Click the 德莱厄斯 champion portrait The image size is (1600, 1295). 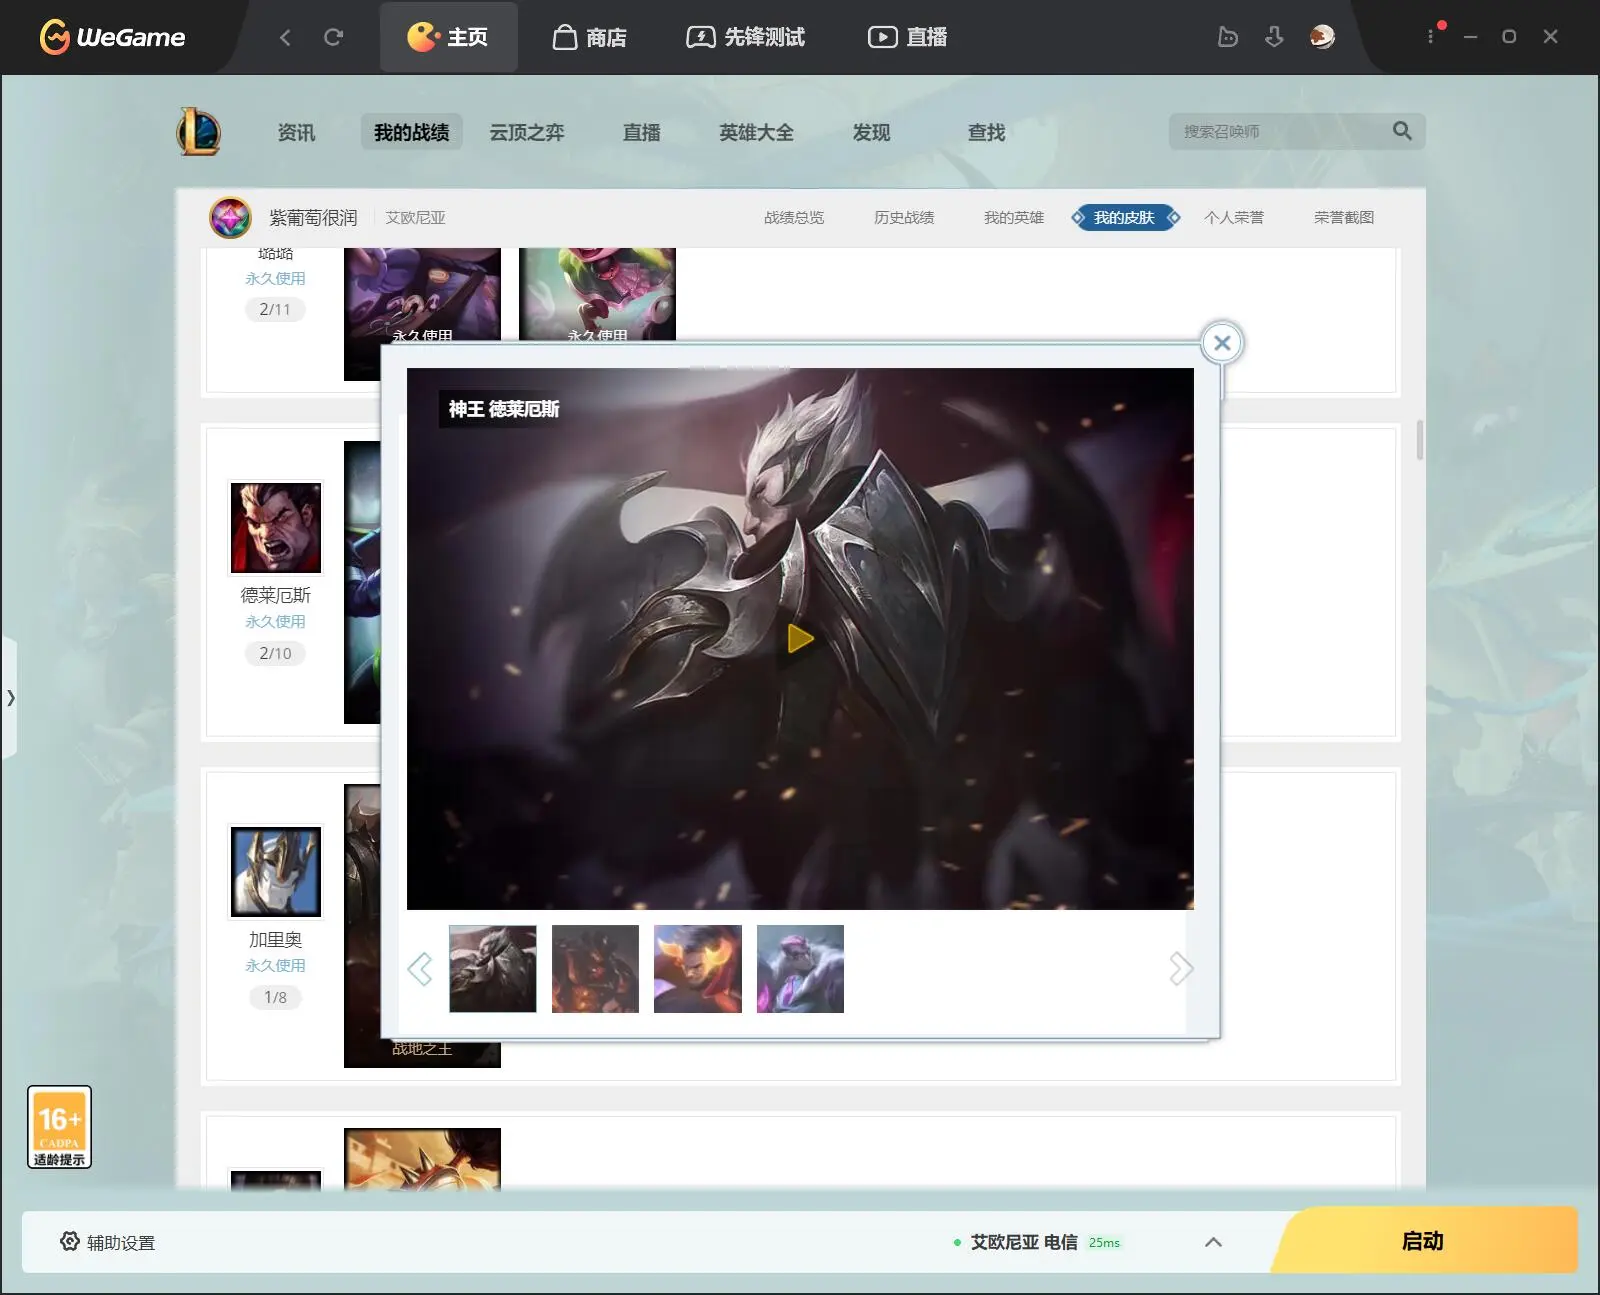pos(276,527)
